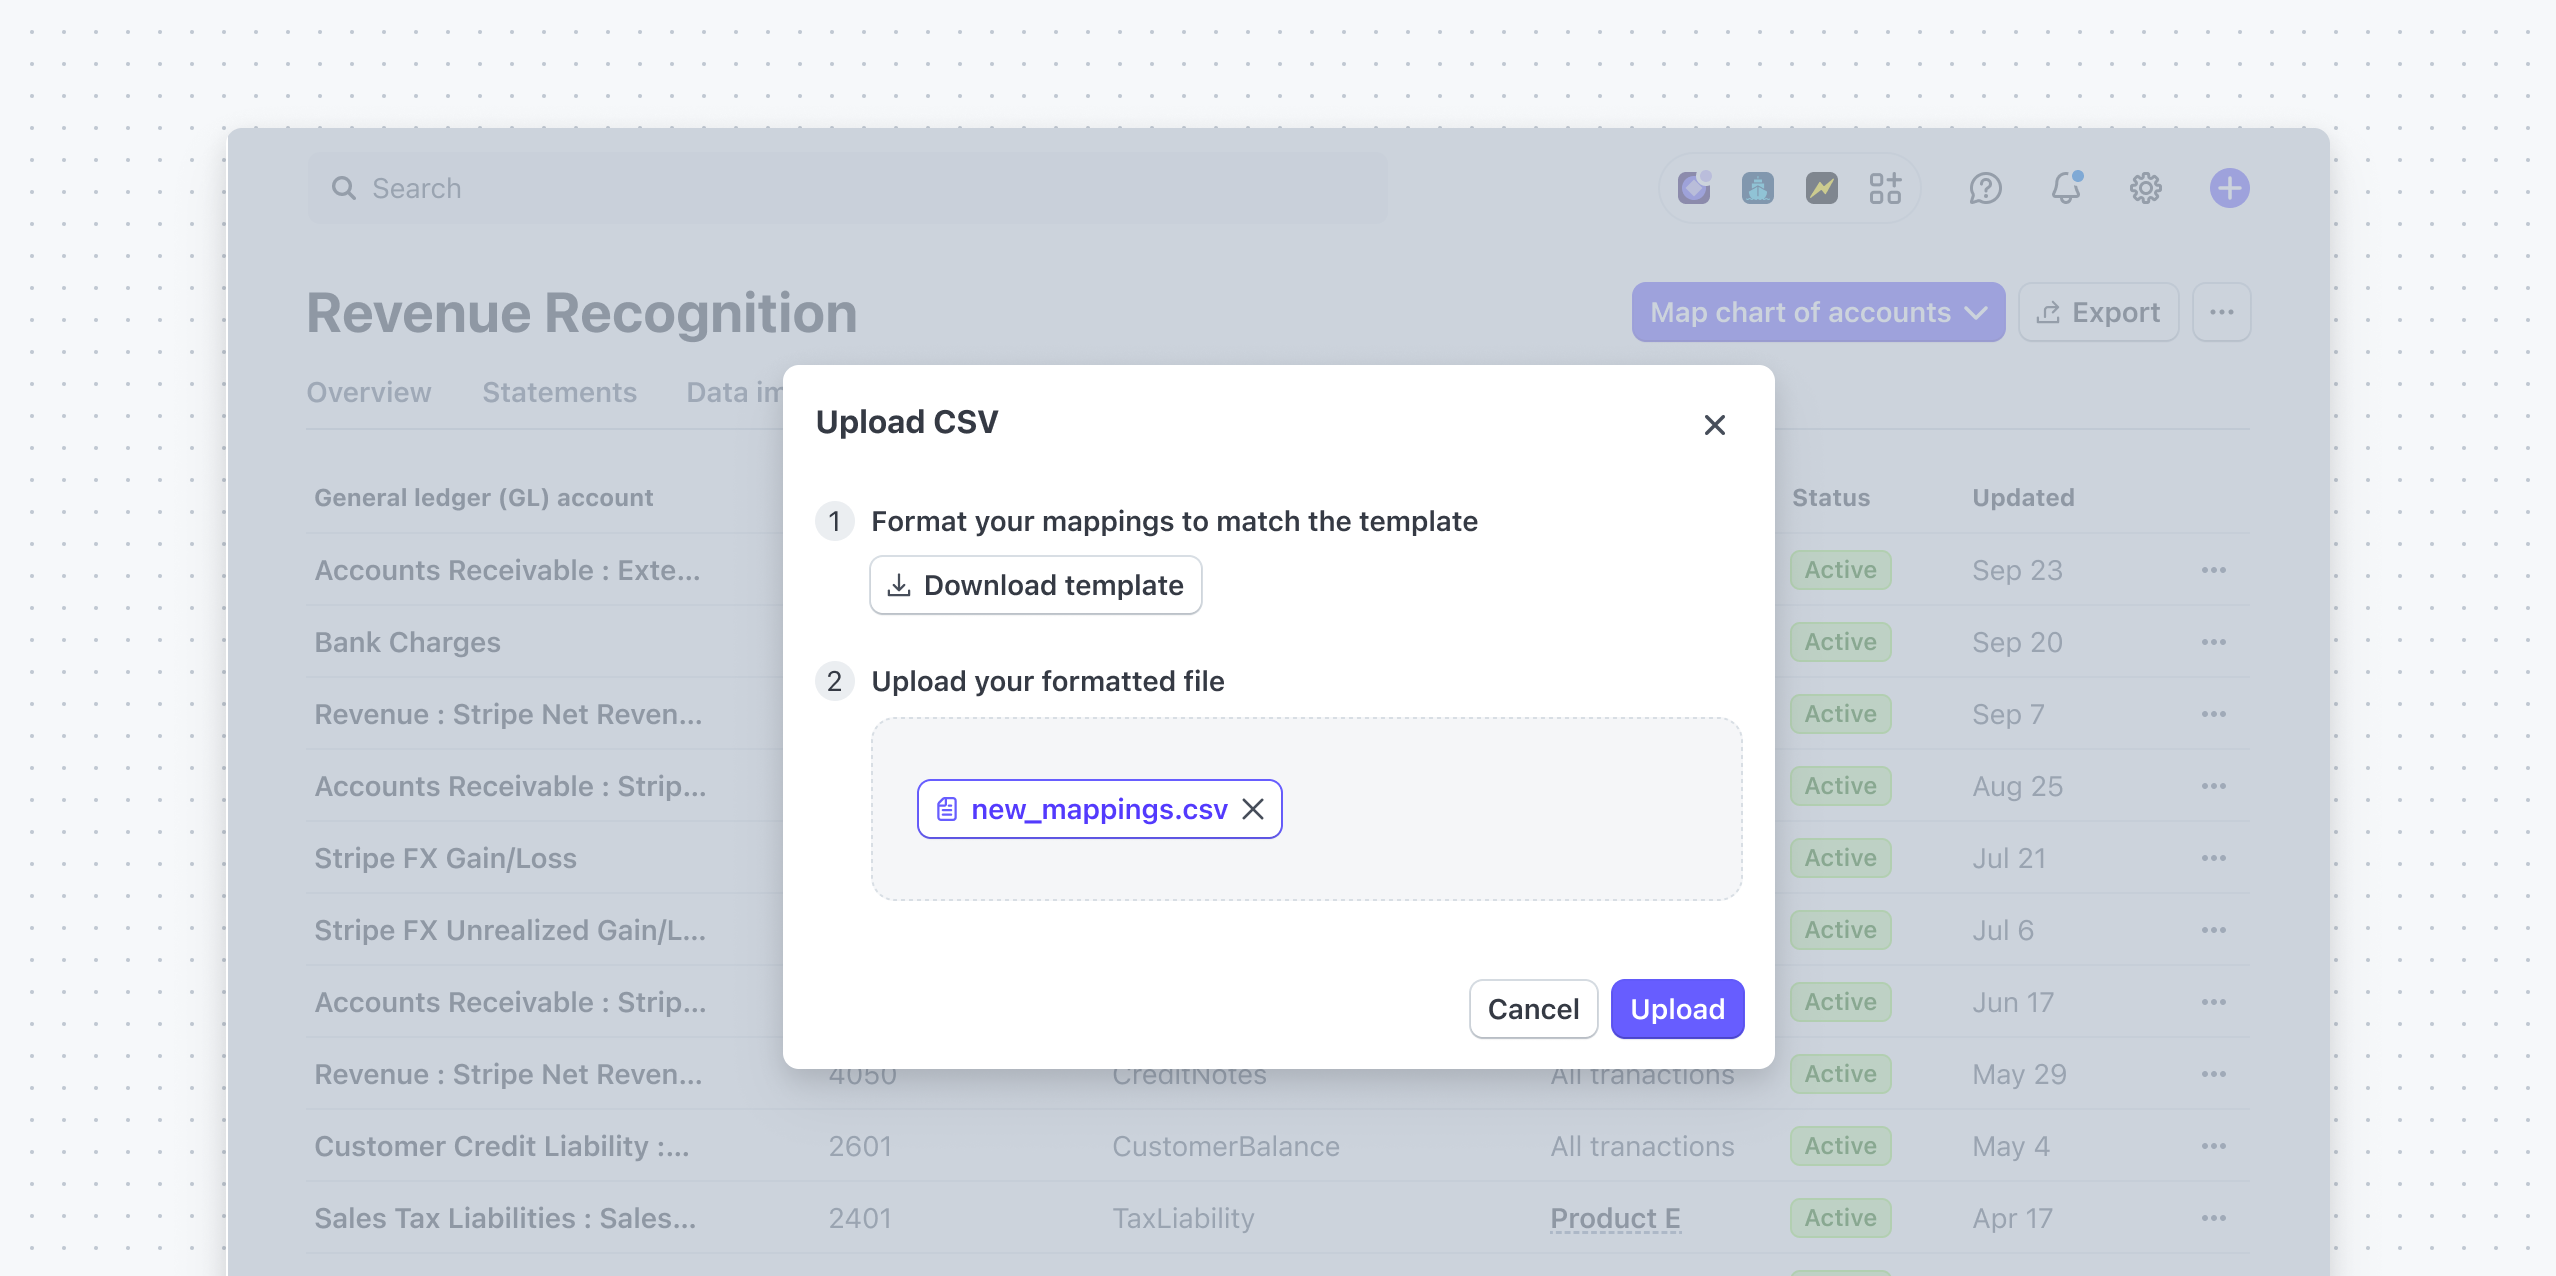Cancel the CSV upload
2556x1276 pixels.
pyautogui.click(x=1534, y=1009)
